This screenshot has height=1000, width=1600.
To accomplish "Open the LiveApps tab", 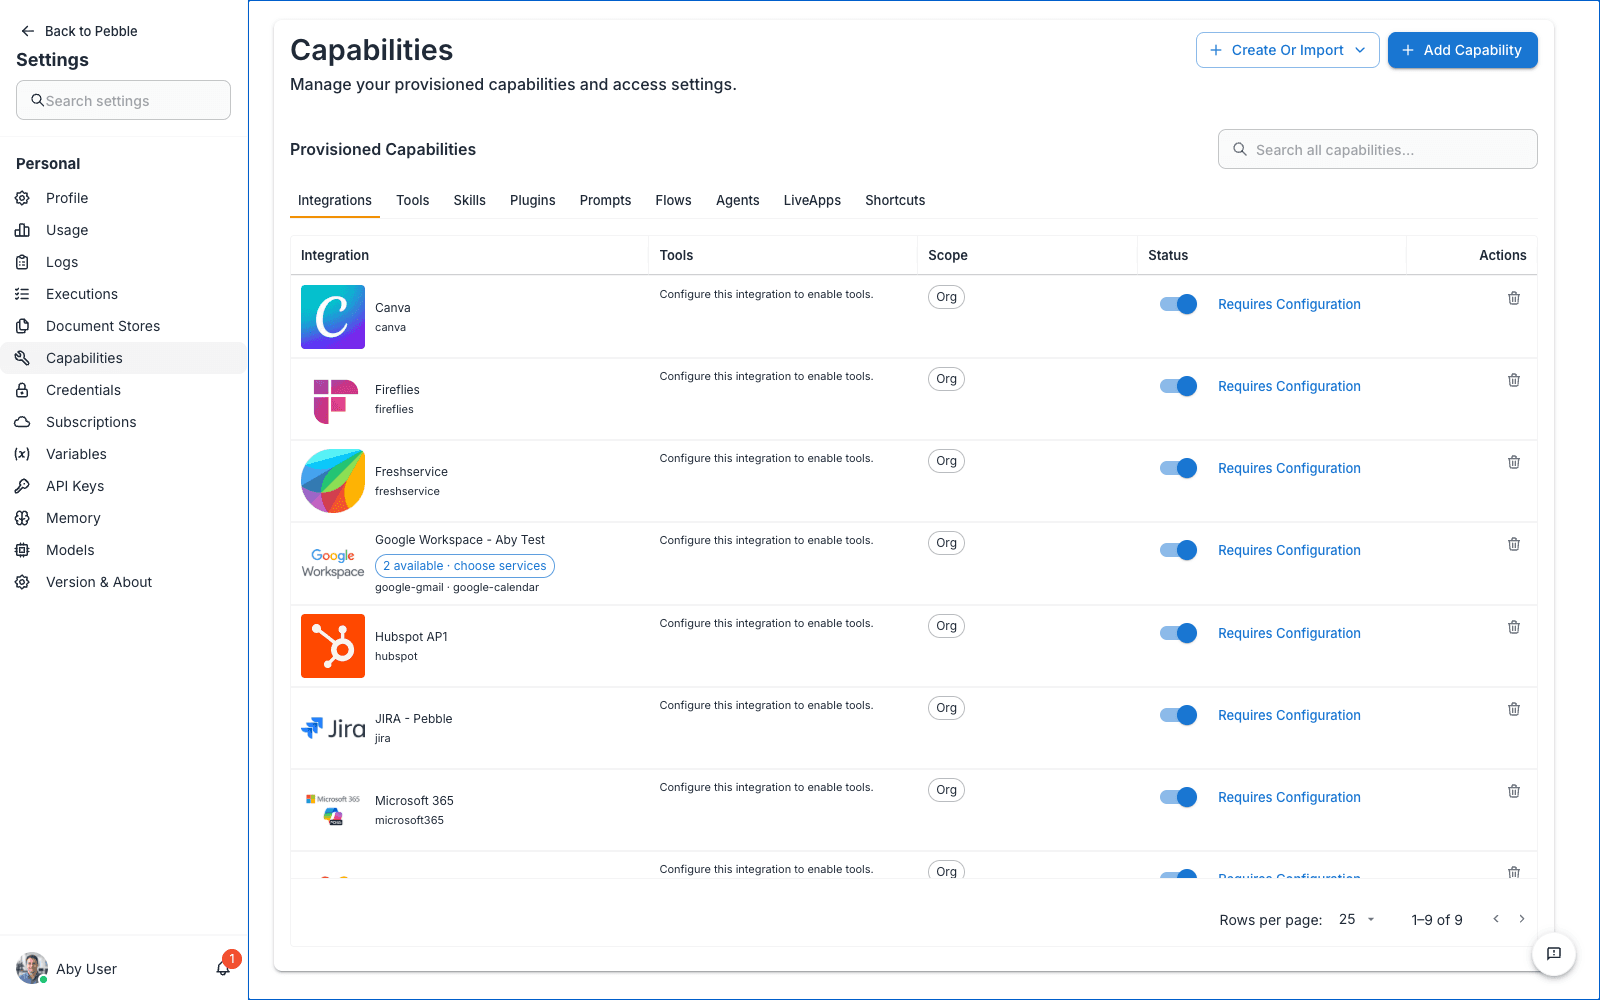I will pyautogui.click(x=812, y=200).
